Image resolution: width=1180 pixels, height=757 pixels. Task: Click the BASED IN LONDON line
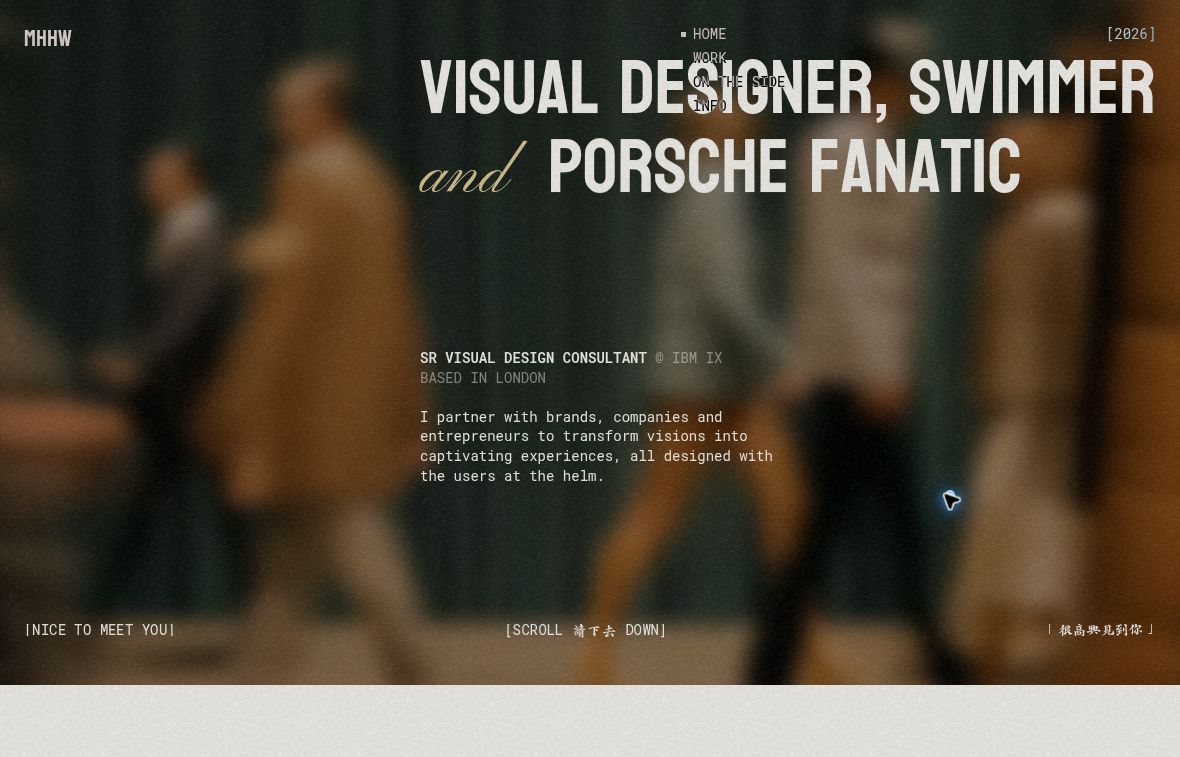pyautogui.click(x=482, y=378)
